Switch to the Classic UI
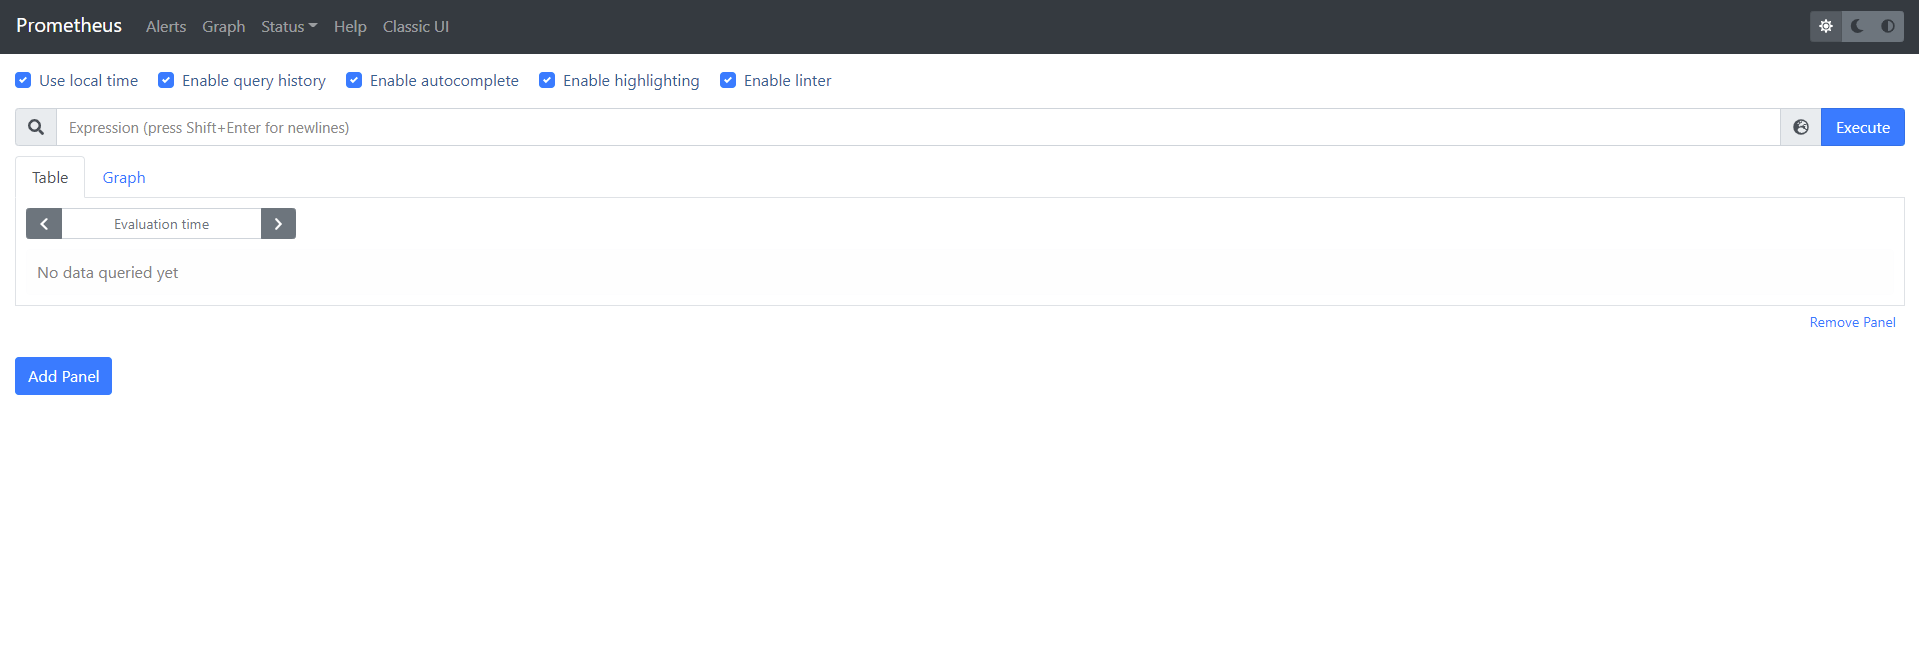The image size is (1919, 664). click(416, 27)
